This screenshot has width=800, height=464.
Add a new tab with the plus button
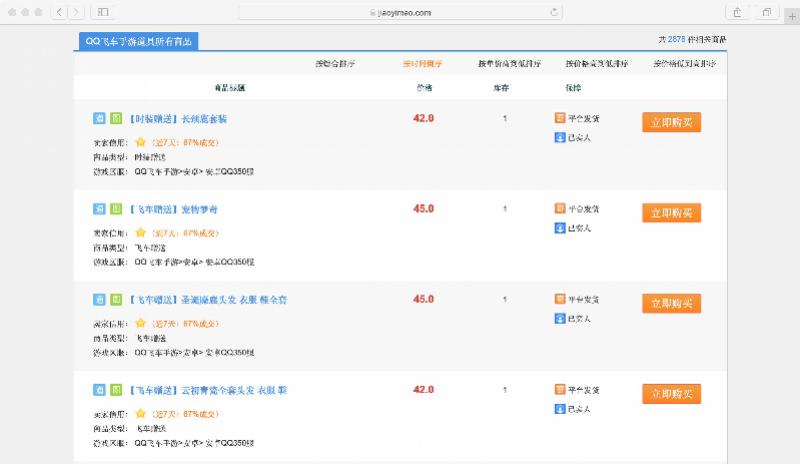click(792, 16)
